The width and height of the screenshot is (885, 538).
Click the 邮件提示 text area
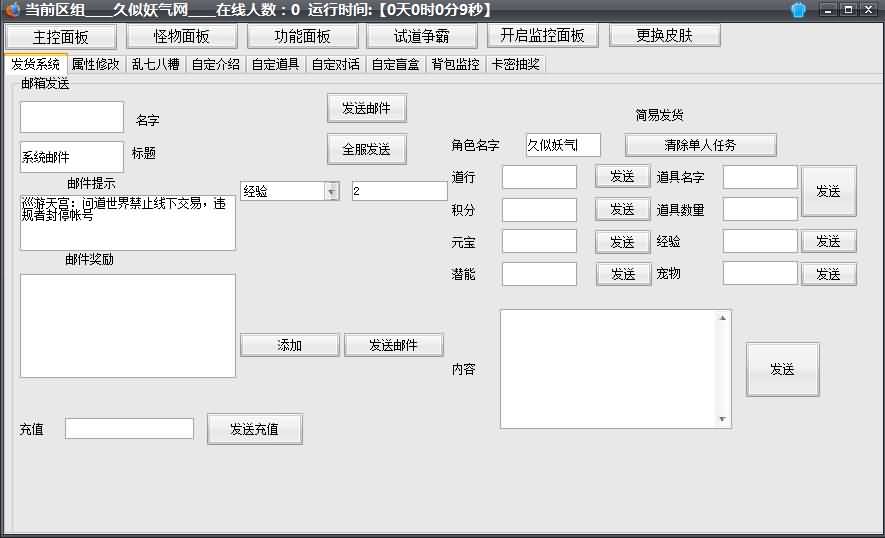pyautogui.click(x=127, y=222)
